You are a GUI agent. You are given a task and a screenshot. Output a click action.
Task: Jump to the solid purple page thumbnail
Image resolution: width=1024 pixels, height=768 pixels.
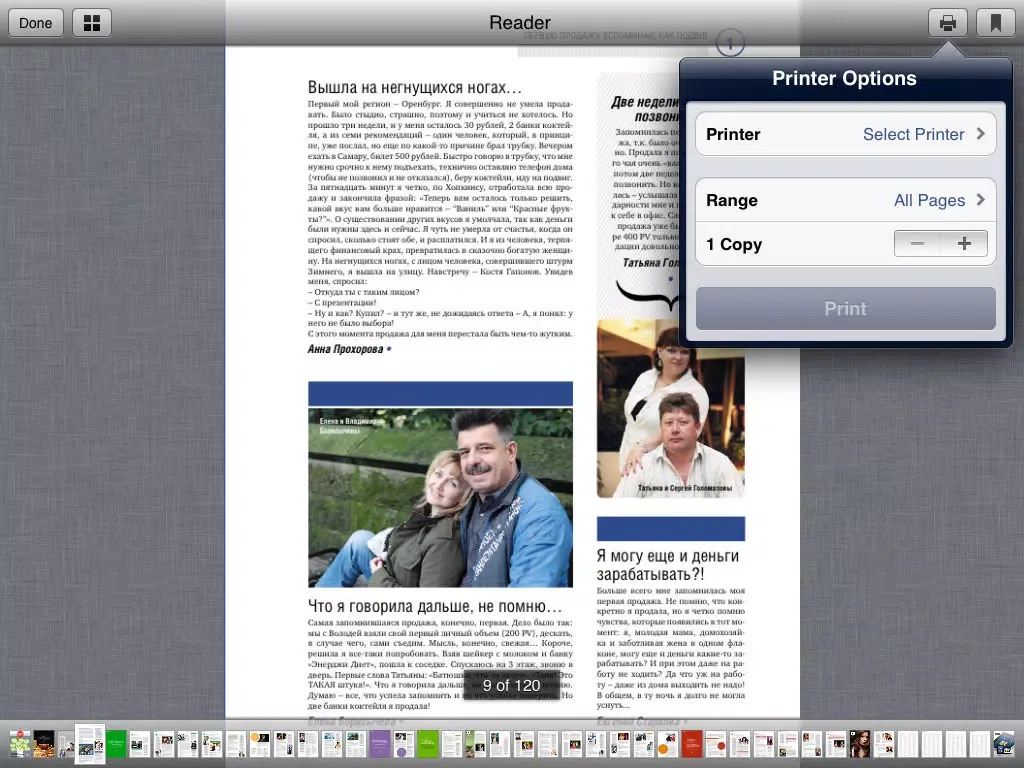pyautogui.click(x=380, y=744)
